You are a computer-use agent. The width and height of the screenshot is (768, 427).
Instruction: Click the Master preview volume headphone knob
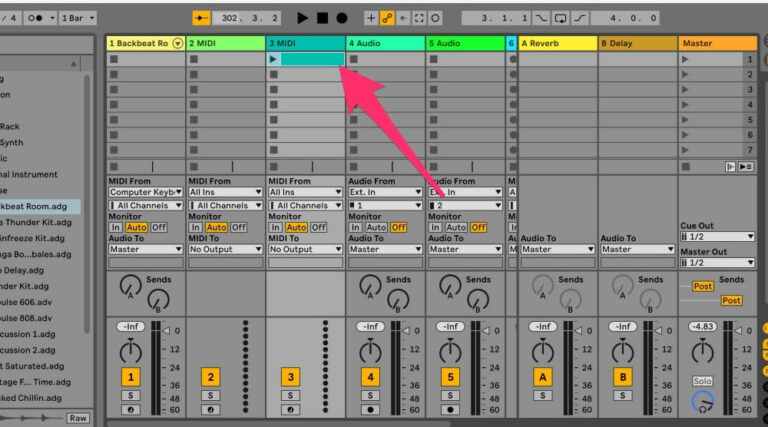coord(702,402)
